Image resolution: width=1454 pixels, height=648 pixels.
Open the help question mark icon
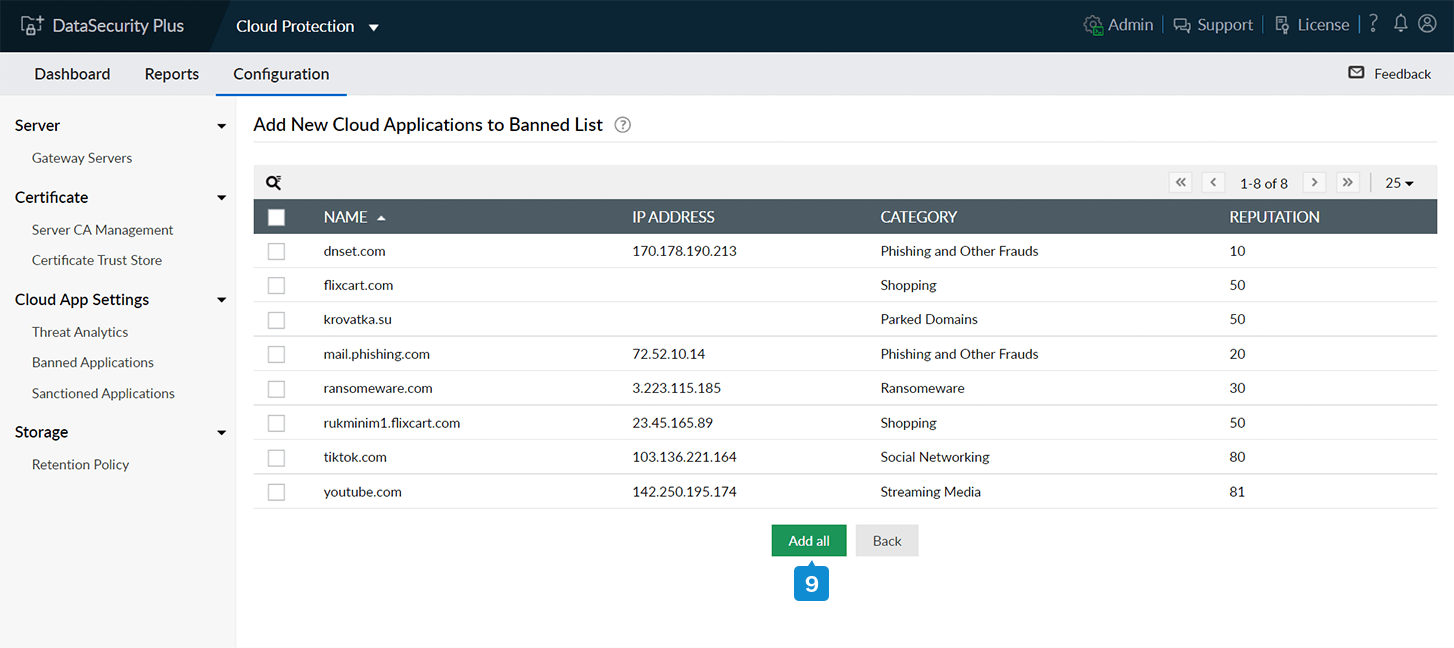[1374, 24]
